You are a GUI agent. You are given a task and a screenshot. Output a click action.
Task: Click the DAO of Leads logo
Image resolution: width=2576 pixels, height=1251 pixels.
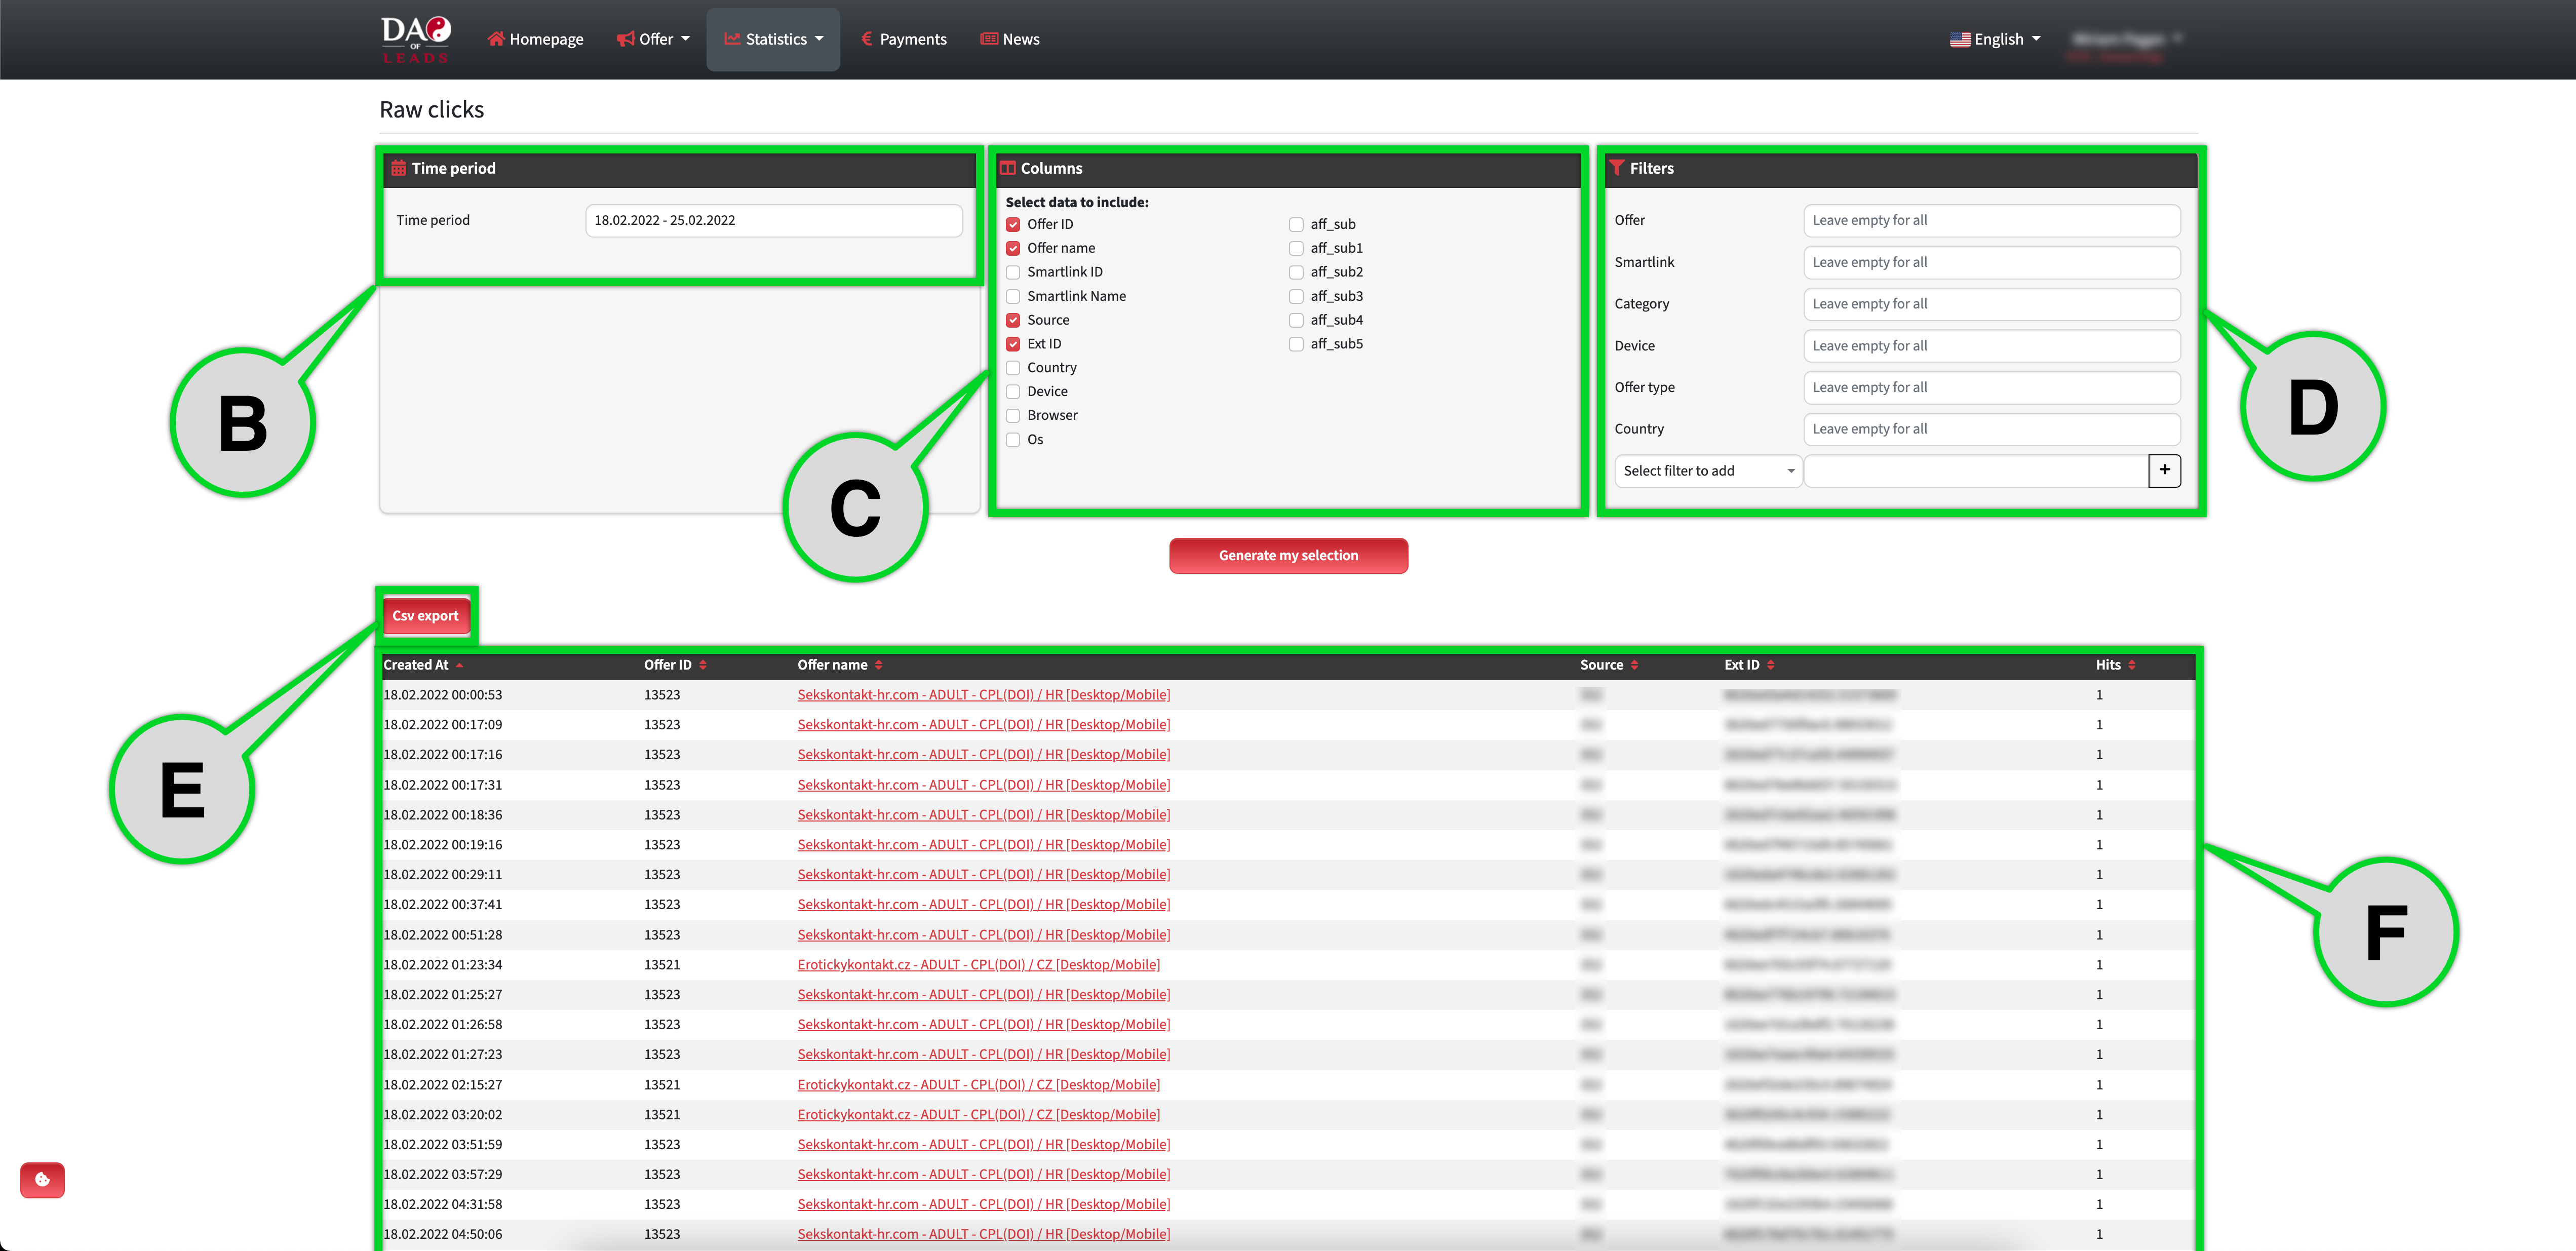[x=416, y=40]
